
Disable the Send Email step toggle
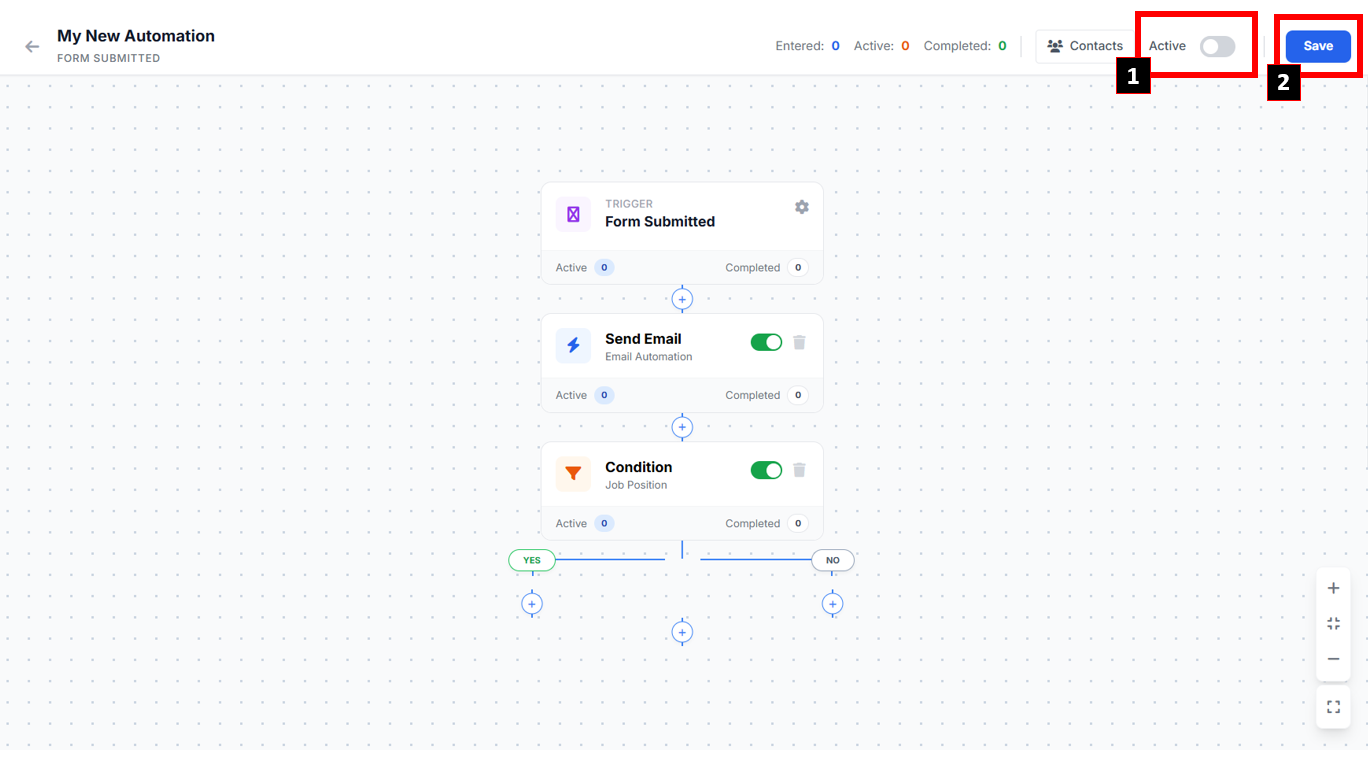(x=766, y=343)
